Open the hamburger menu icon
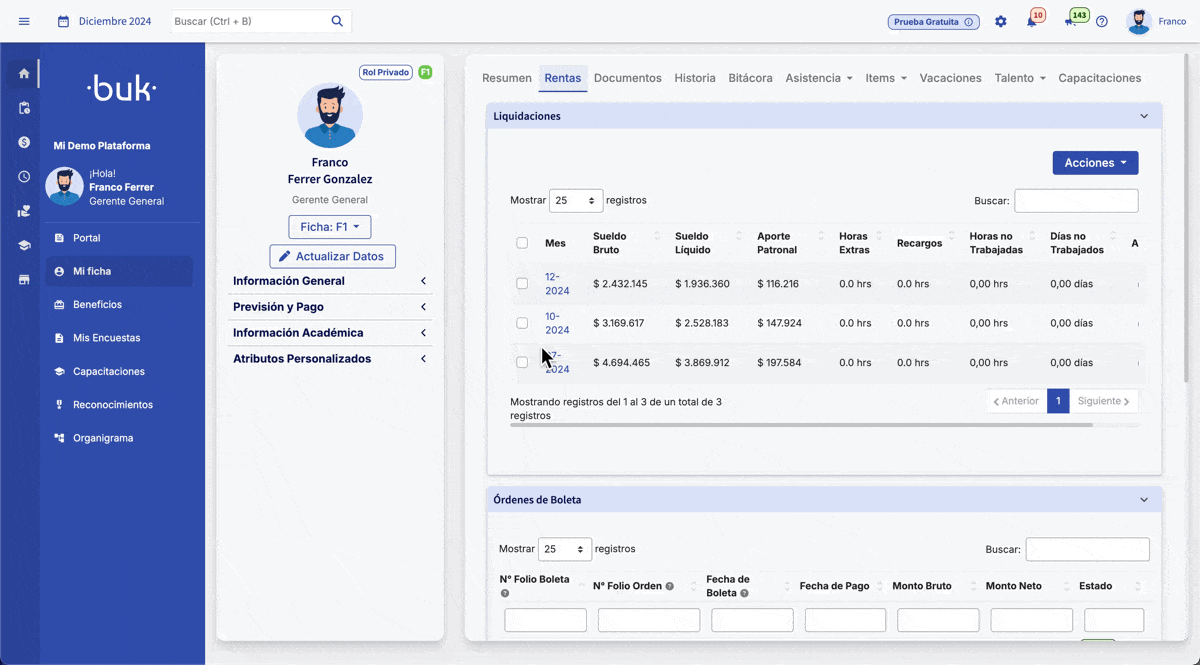 24,21
